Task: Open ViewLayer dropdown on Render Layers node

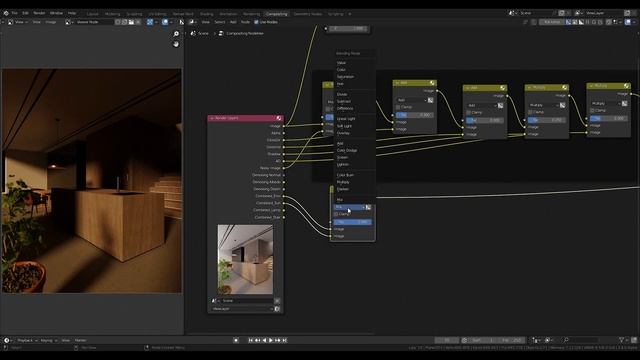Action: click(x=242, y=309)
